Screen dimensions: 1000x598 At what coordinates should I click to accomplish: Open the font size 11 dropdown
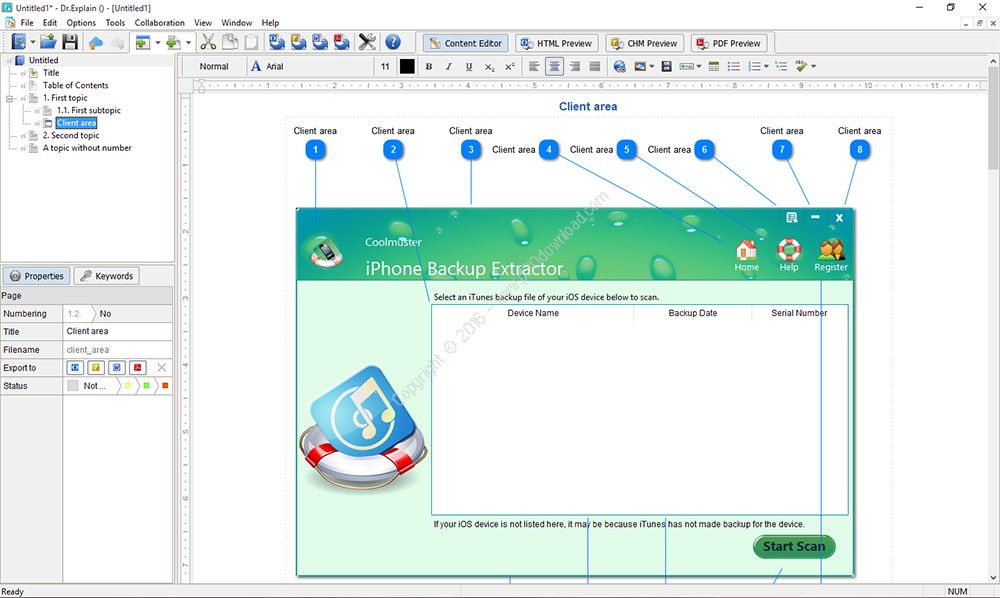click(x=385, y=66)
